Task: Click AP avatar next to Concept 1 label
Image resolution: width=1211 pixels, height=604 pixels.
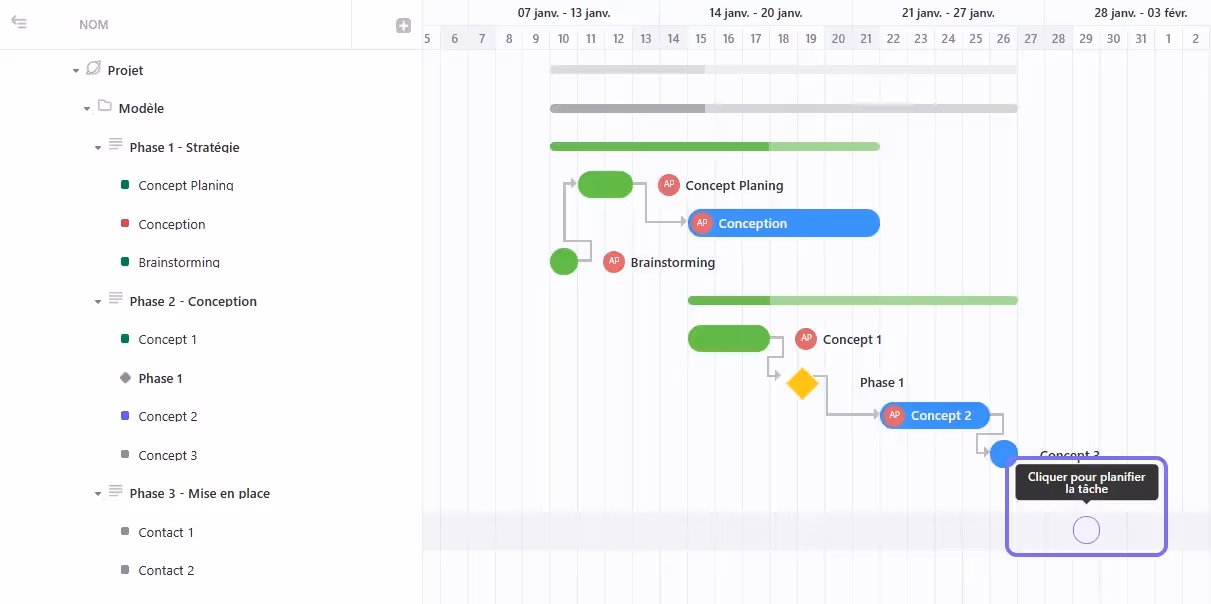Action: point(806,339)
